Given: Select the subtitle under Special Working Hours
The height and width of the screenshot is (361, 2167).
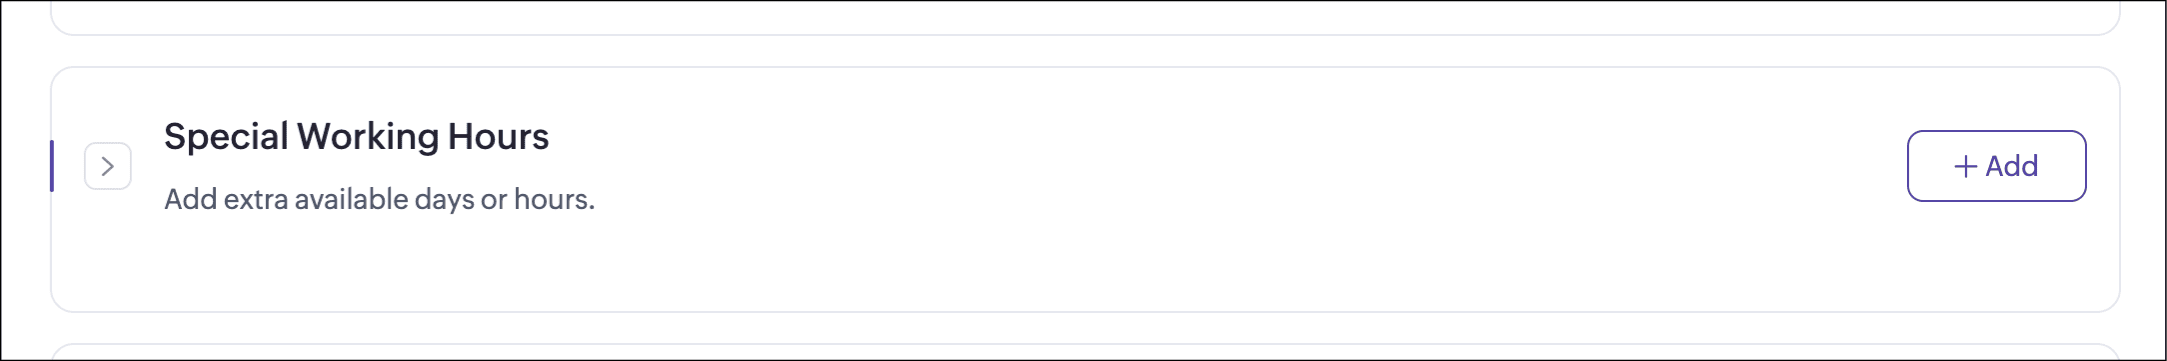Looking at the screenshot, I should (379, 199).
